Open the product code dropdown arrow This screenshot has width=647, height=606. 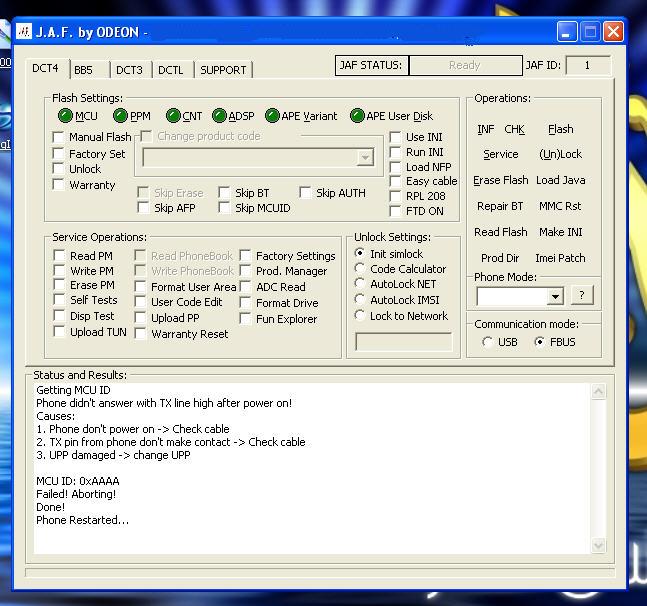tap(365, 158)
